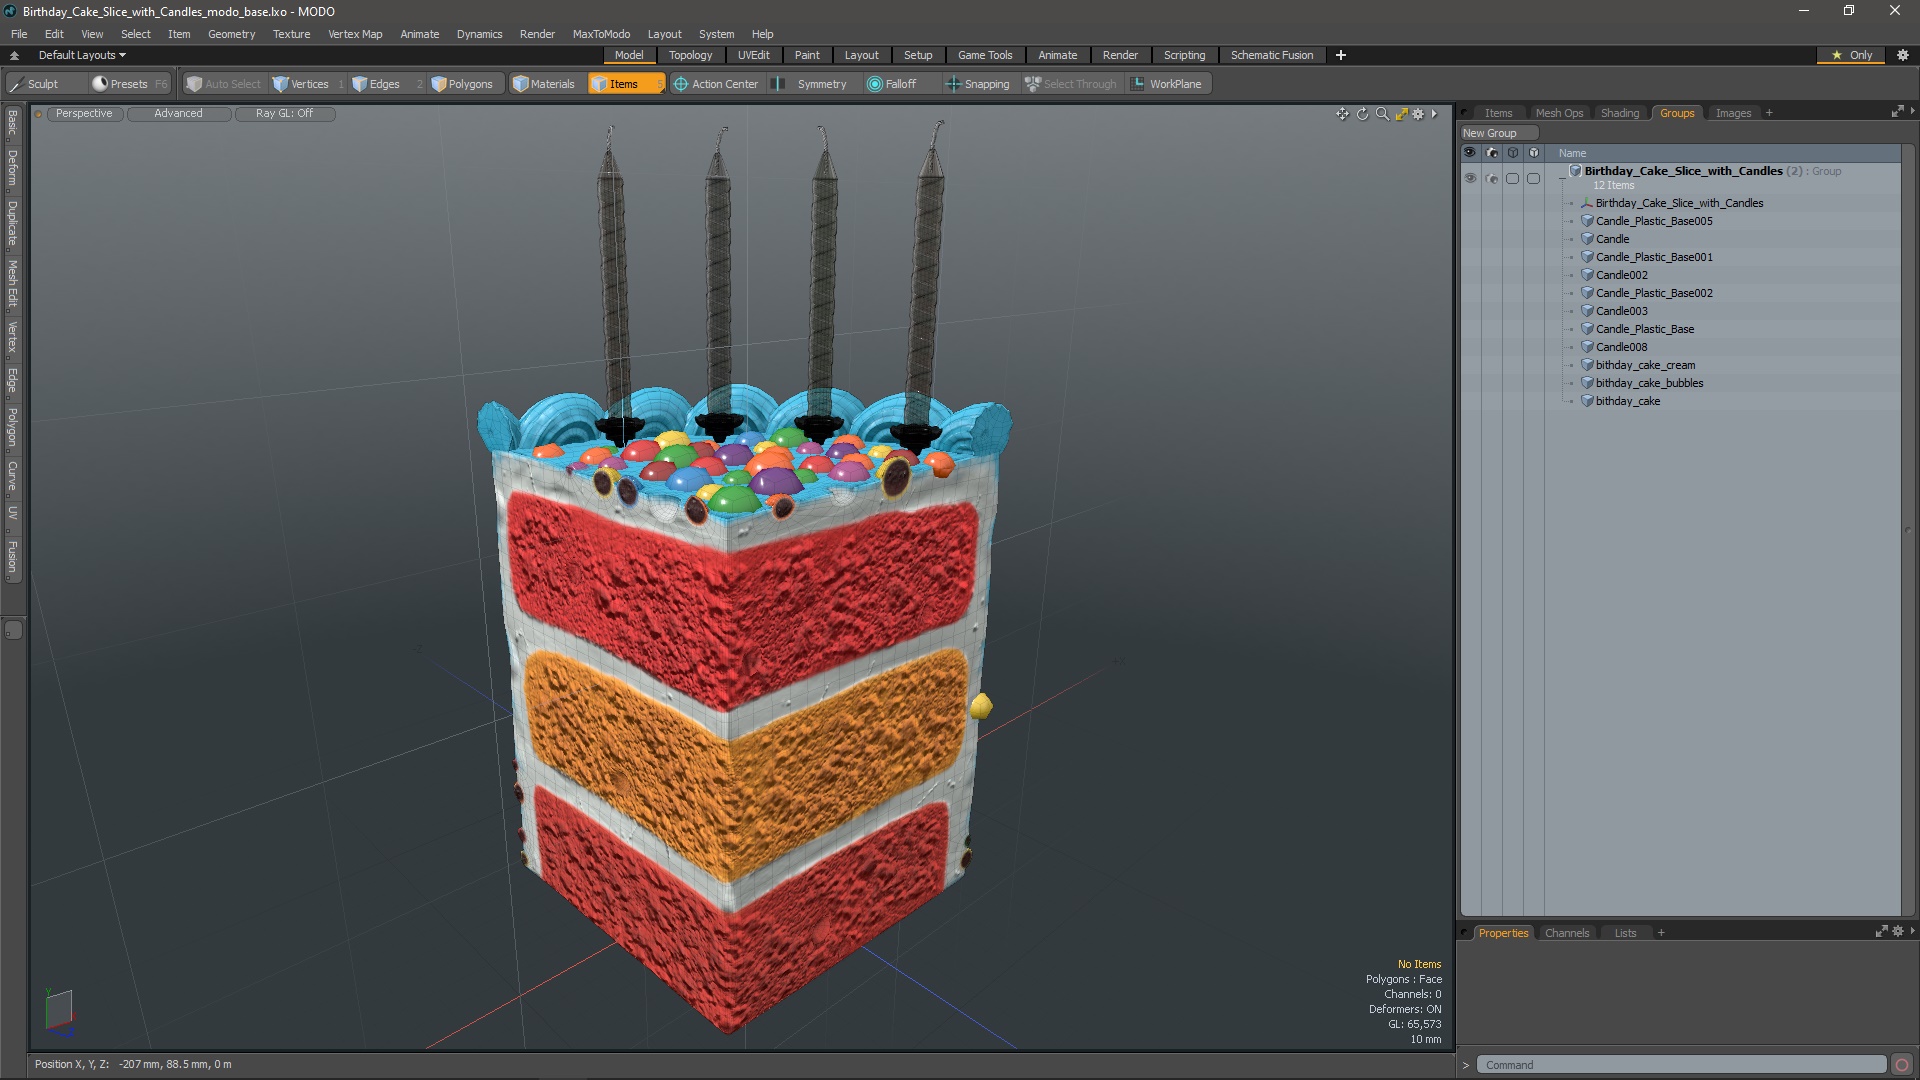
Task: Select the Candle_Plastic_Base005 item
Action: pyautogui.click(x=1654, y=221)
